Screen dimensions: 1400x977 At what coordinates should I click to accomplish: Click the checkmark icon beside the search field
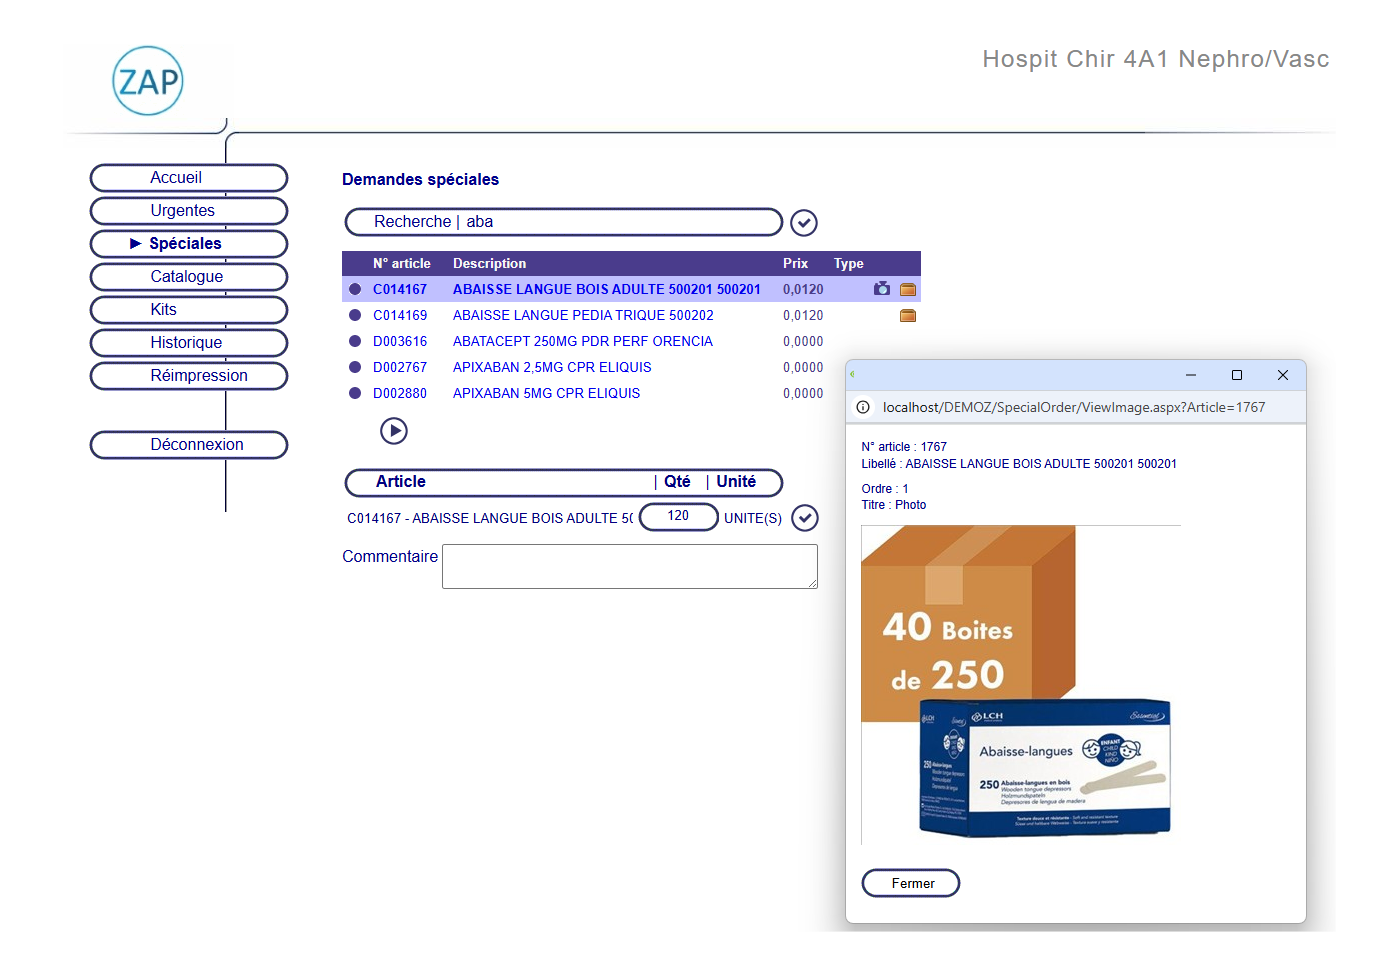[804, 222]
